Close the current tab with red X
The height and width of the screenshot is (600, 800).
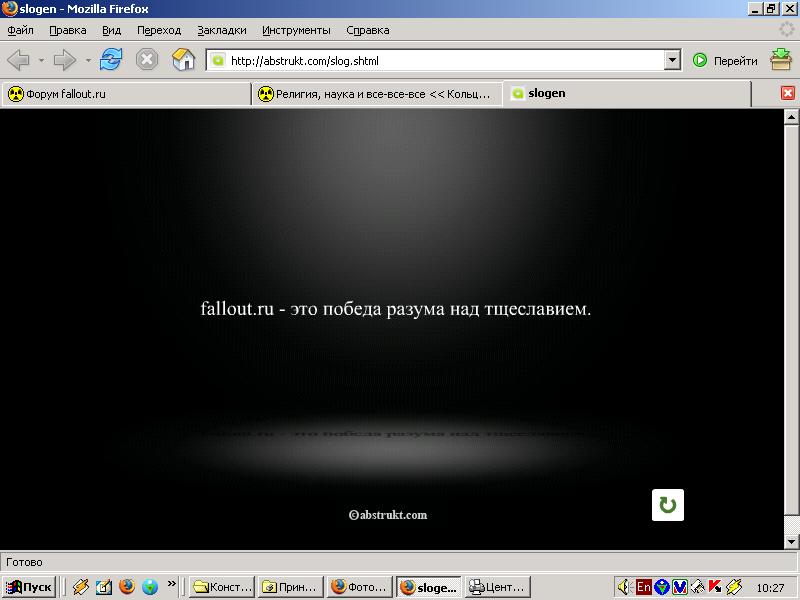coord(788,93)
